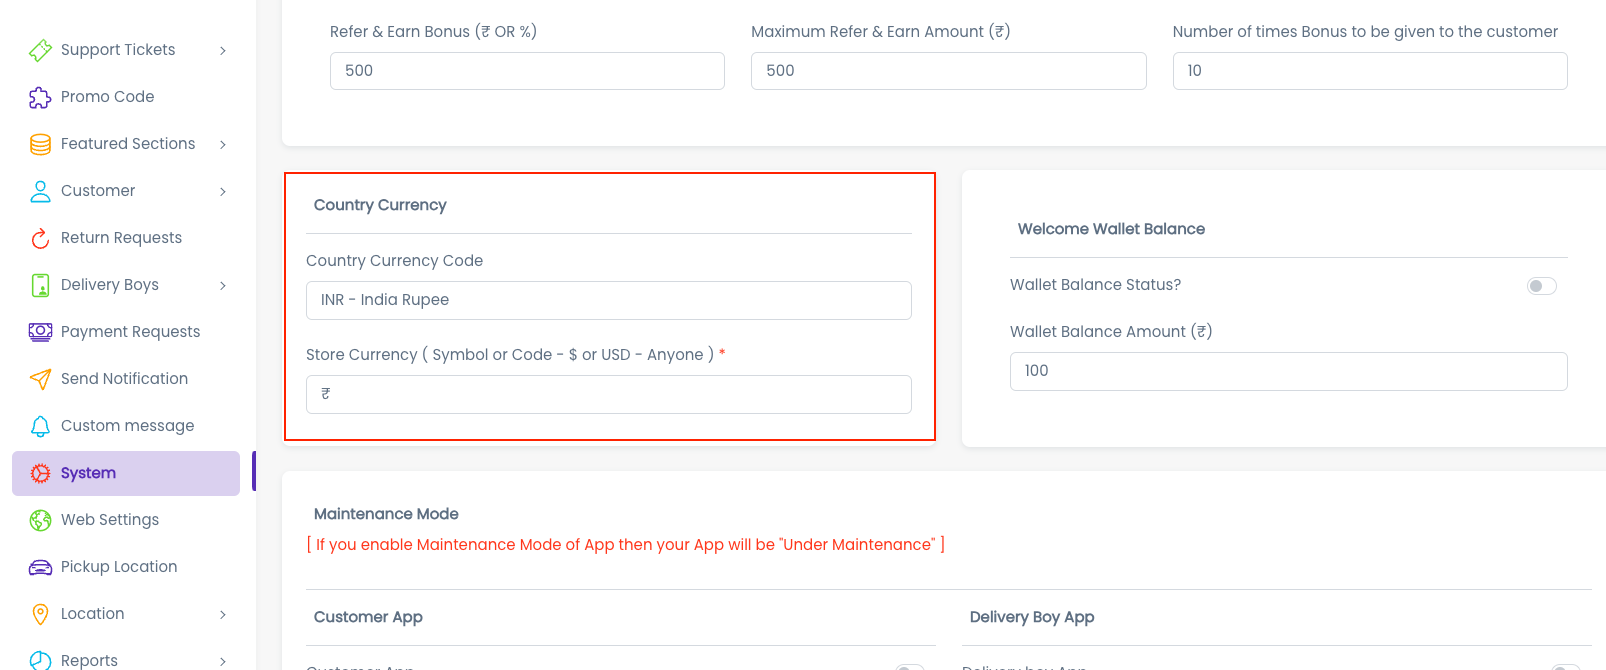Click the Send Notification paper plane icon
This screenshot has height=670, width=1606.
[40, 379]
